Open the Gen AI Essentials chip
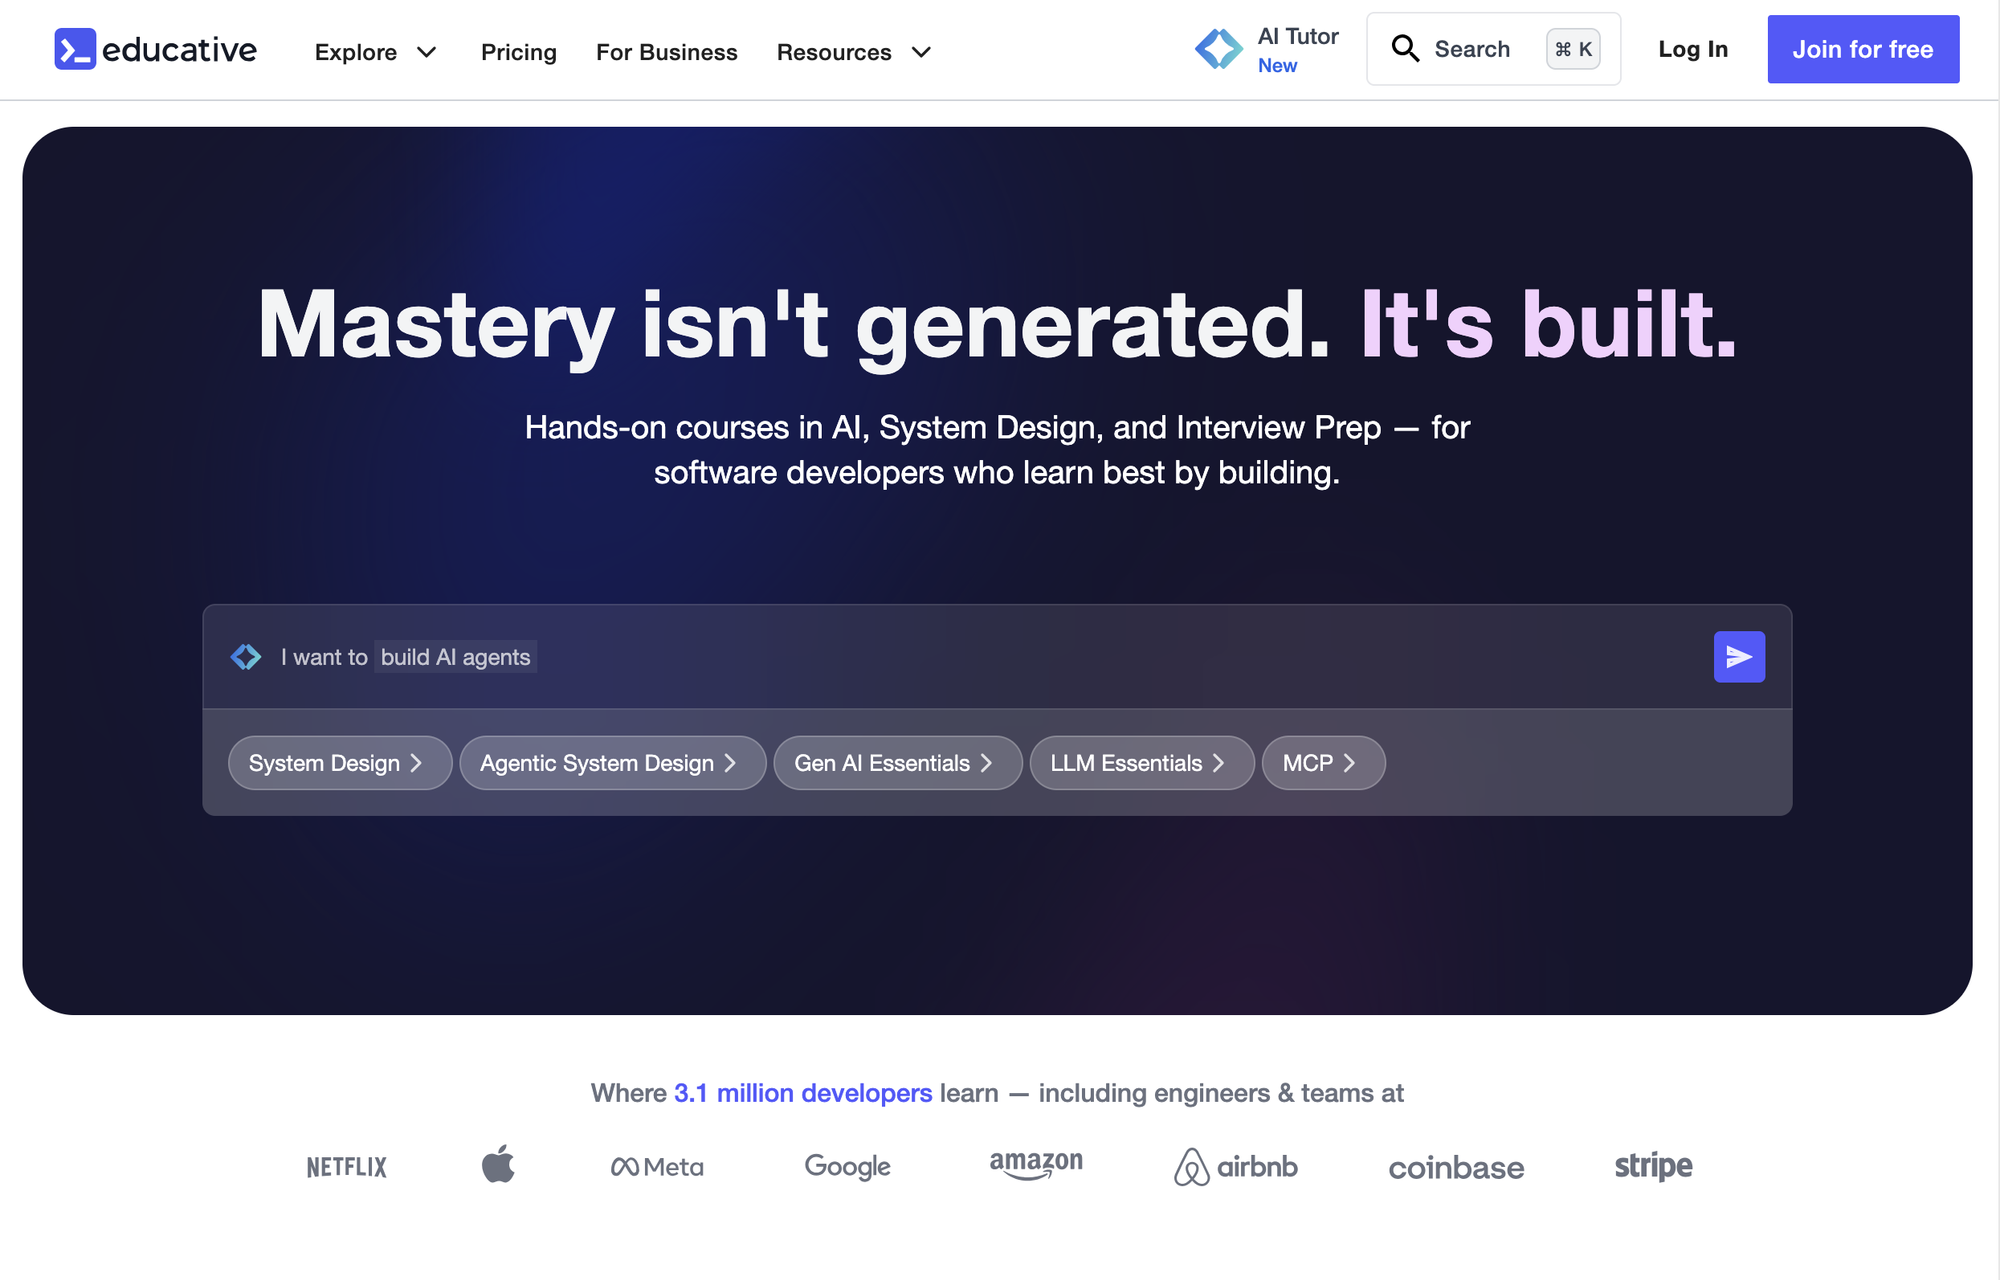This screenshot has height=1280, width=2000. 898,763
